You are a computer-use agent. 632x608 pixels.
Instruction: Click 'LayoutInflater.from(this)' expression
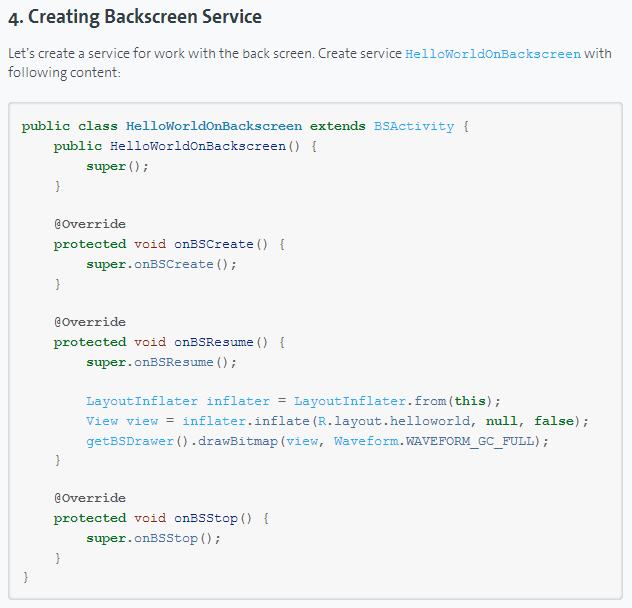393,401
